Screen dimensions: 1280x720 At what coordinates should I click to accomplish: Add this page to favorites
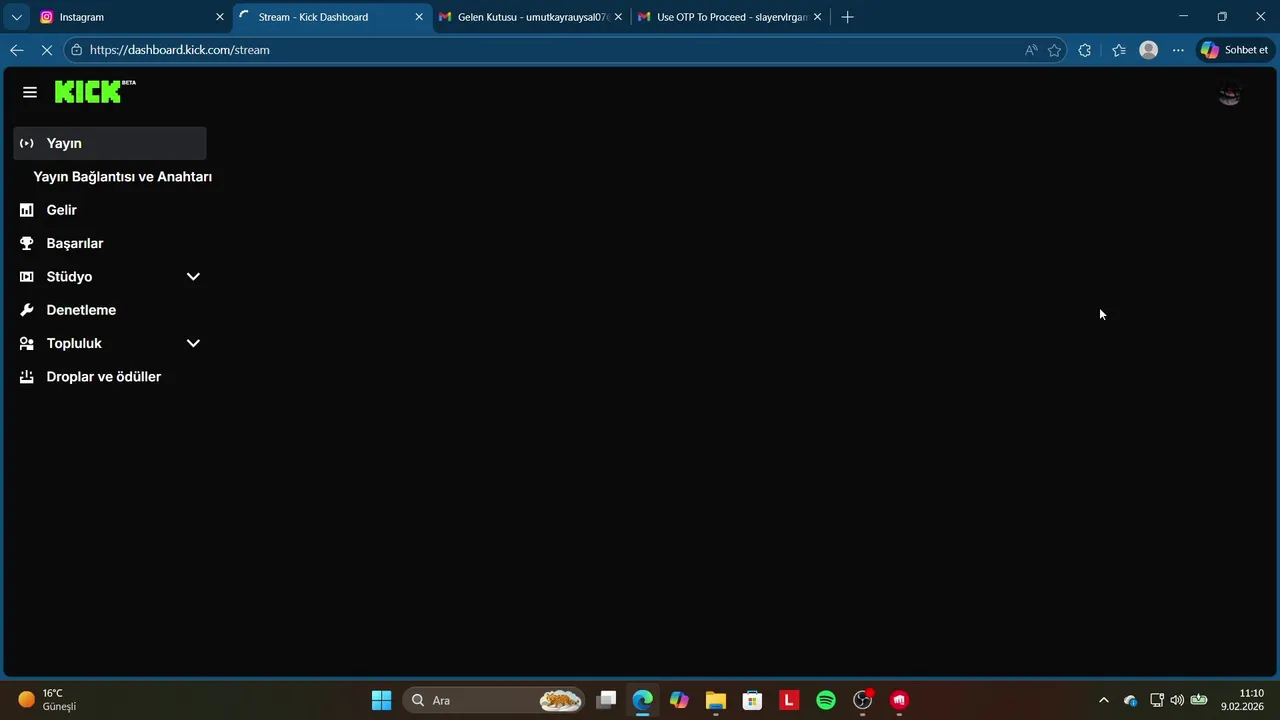[x=1054, y=50]
